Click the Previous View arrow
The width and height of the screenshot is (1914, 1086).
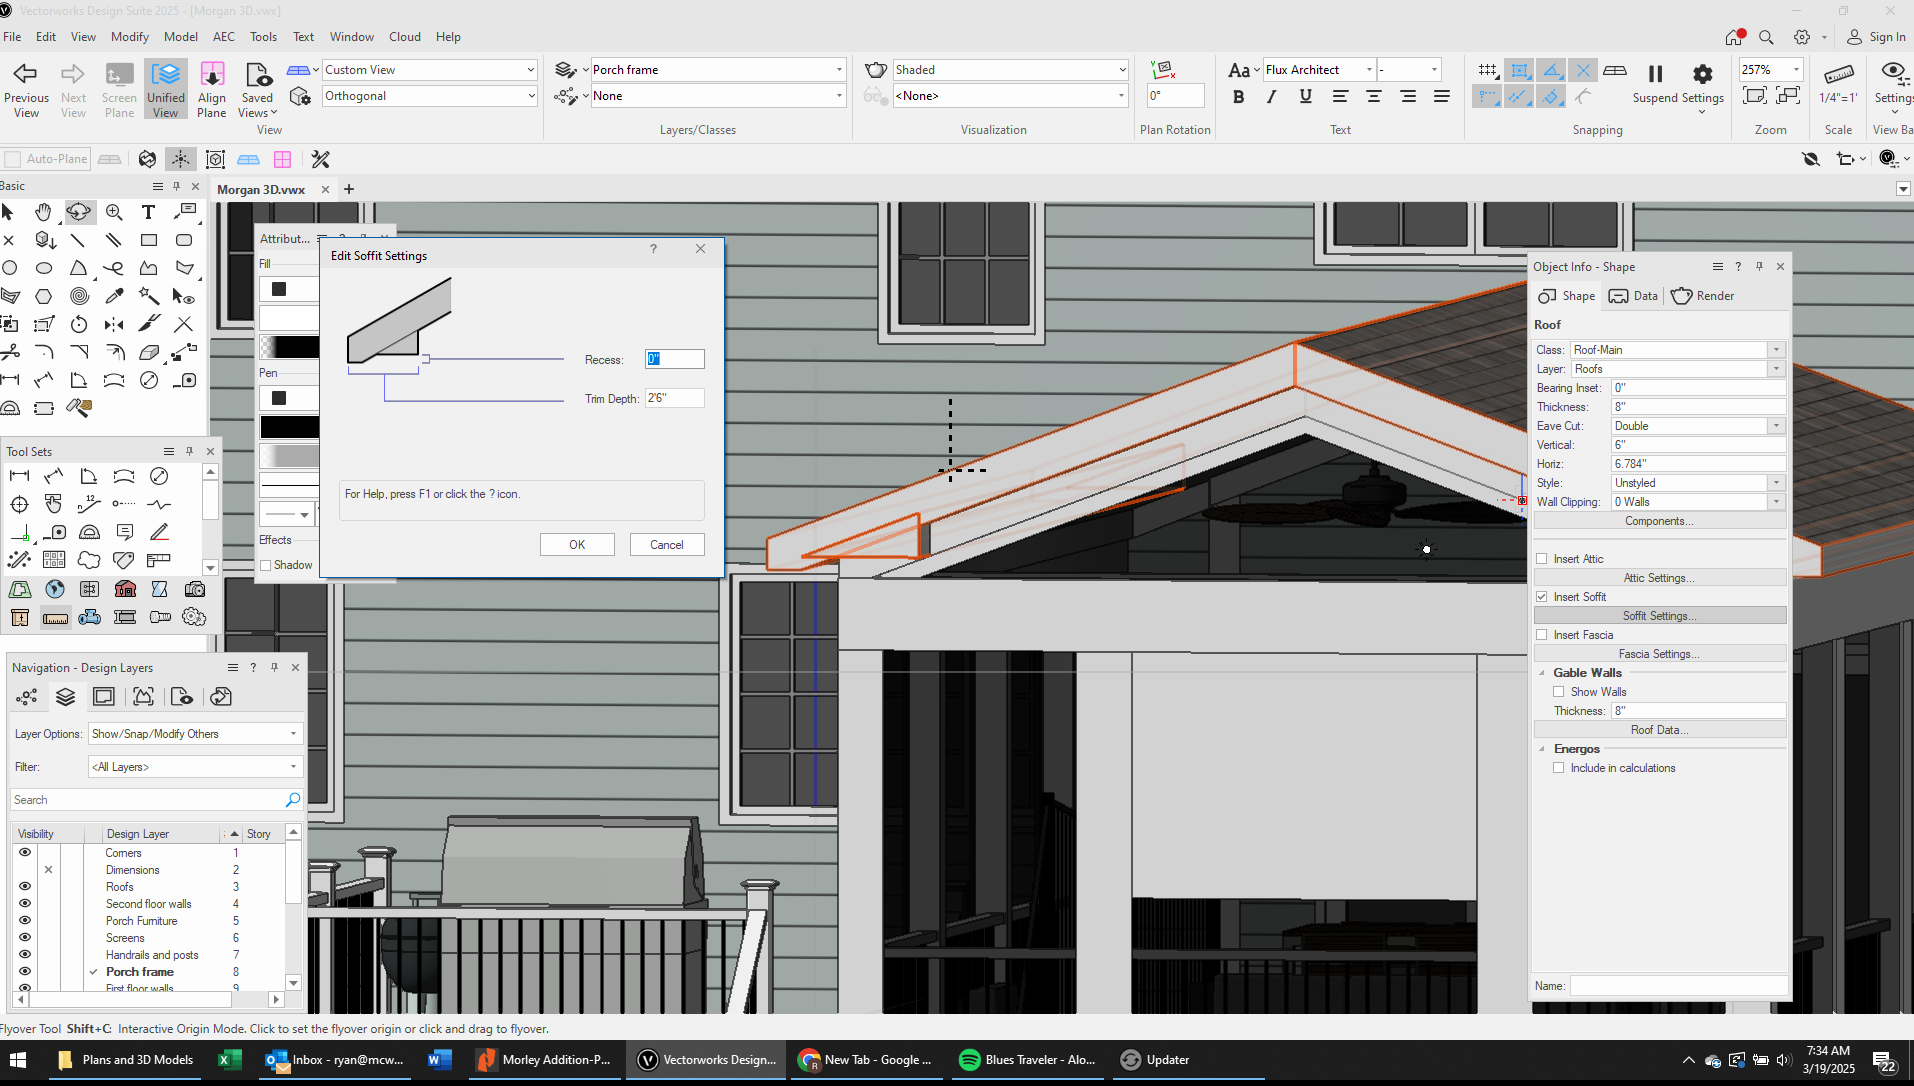25,75
